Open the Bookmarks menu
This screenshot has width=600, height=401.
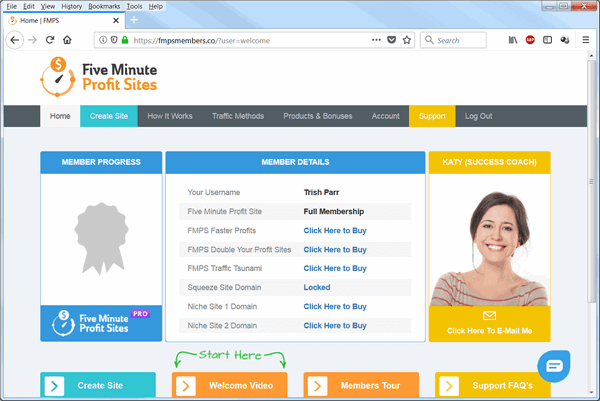[104, 6]
